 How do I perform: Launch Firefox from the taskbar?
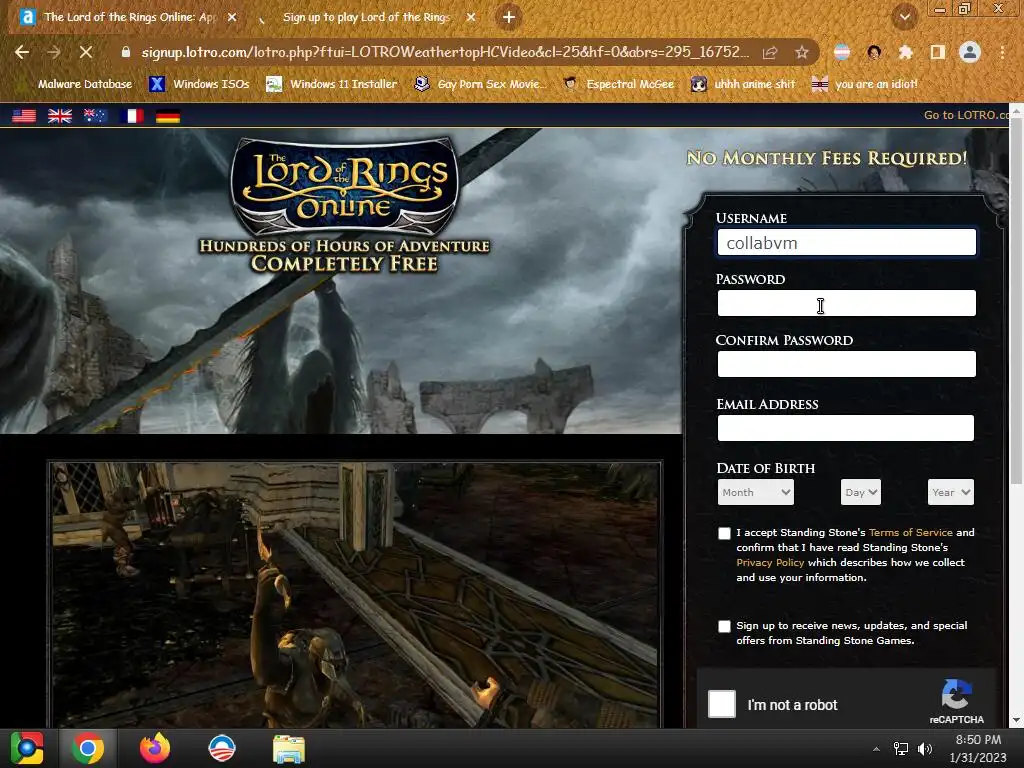pos(155,748)
